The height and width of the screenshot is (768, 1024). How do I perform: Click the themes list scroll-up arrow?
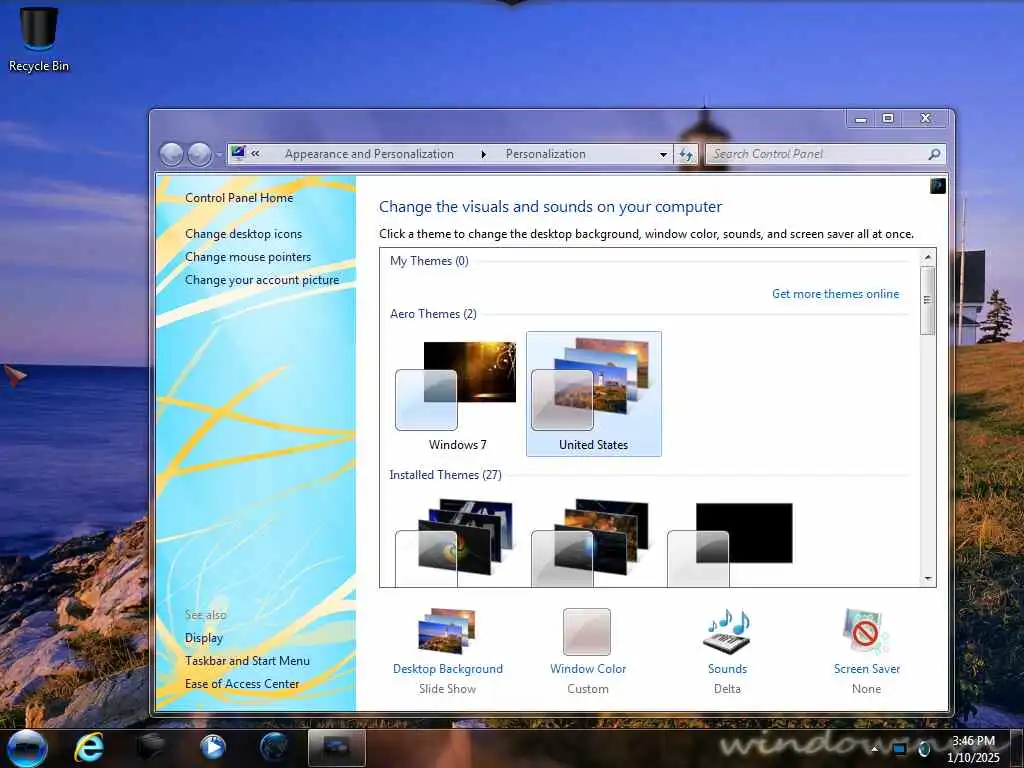tap(927, 257)
